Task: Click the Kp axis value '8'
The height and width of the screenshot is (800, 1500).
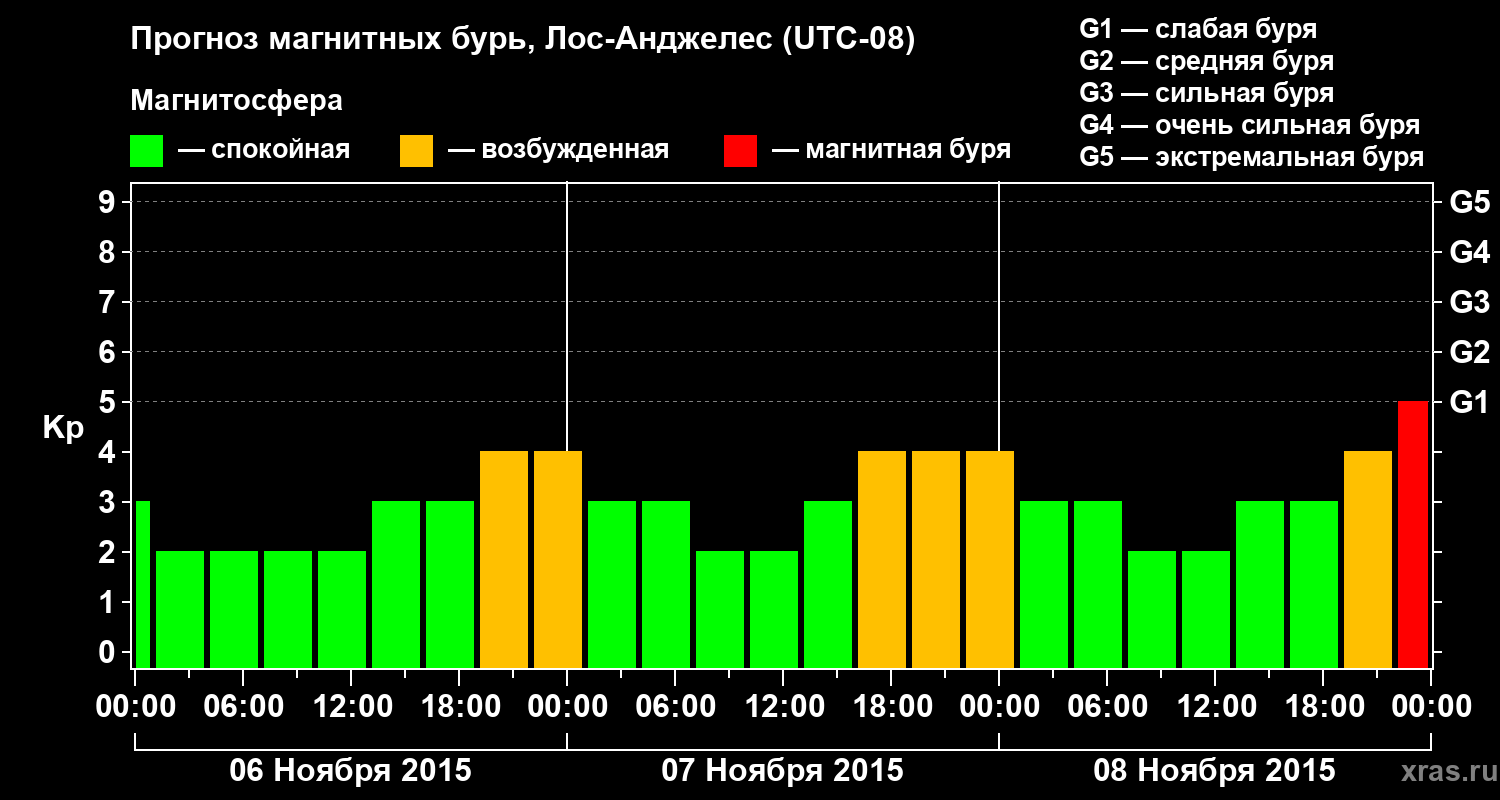Action: 109,253
